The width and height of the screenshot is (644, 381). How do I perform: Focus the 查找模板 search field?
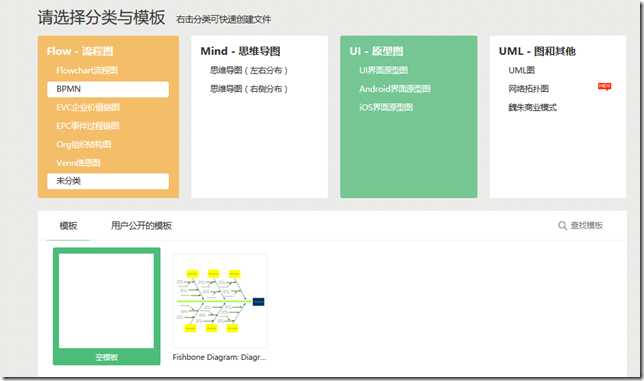pyautogui.click(x=586, y=225)
